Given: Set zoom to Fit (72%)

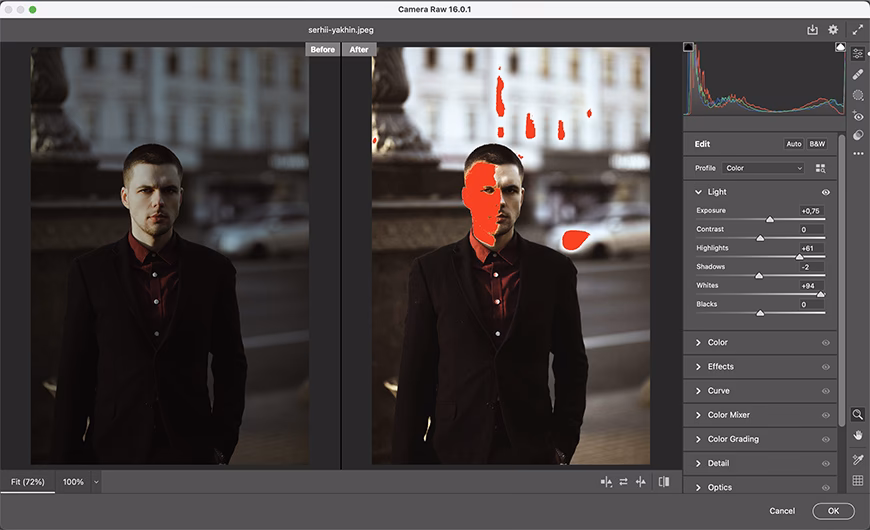Looking at the screenshot, I should pyautogui.click(x=28, y=482).
